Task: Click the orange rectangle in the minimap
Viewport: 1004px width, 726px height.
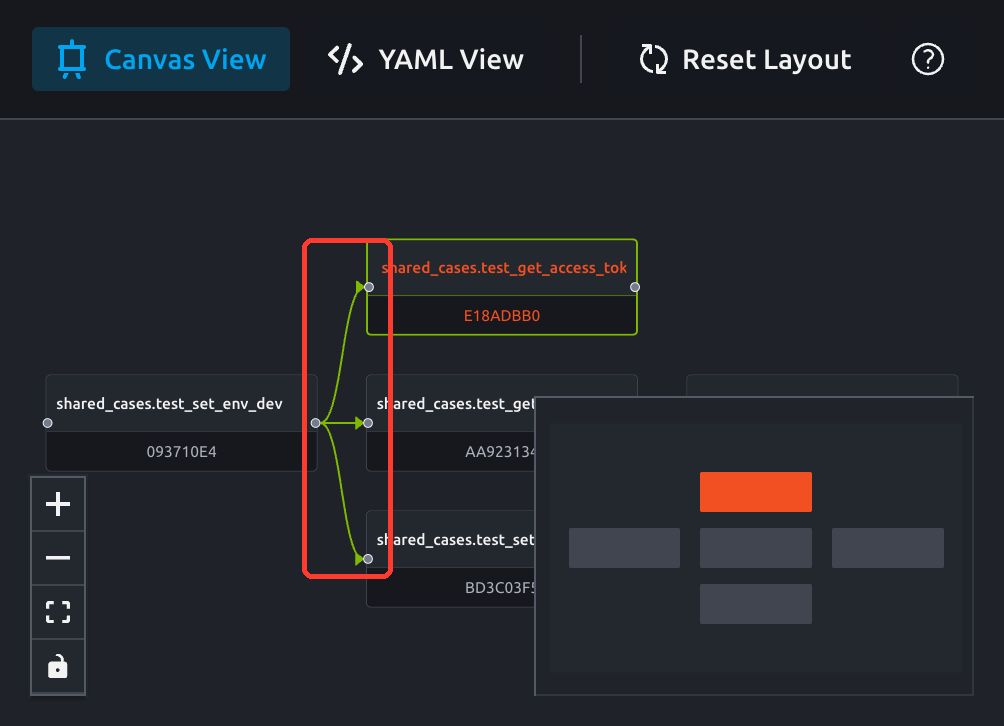Action: (756, 492)
